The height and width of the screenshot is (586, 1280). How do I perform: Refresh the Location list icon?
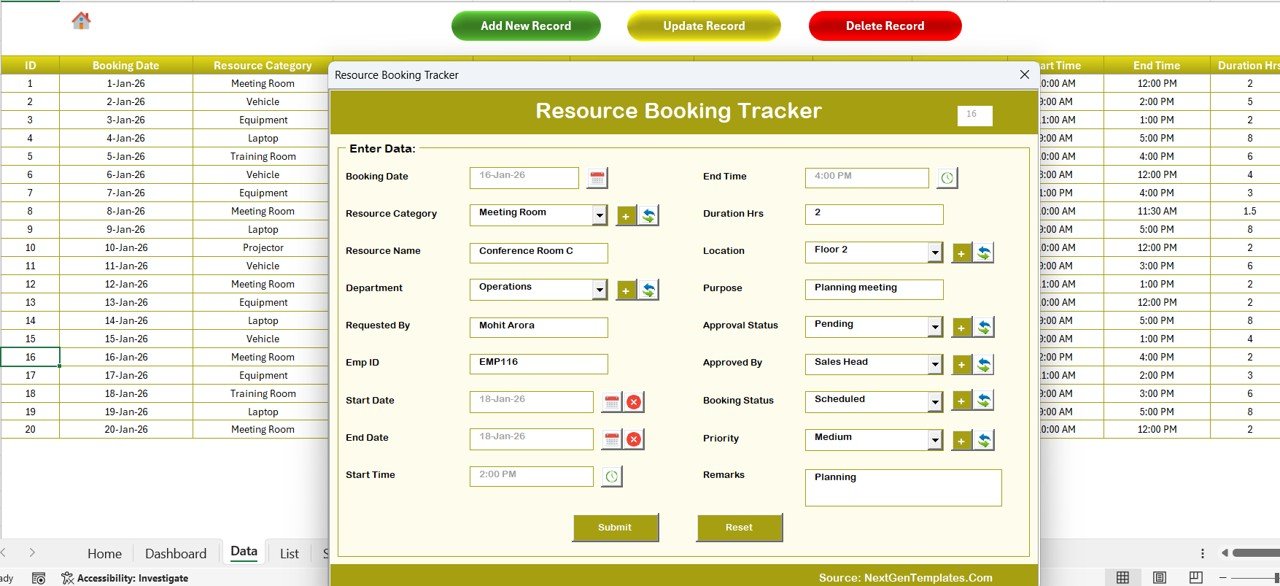click(x=984, y=253)
